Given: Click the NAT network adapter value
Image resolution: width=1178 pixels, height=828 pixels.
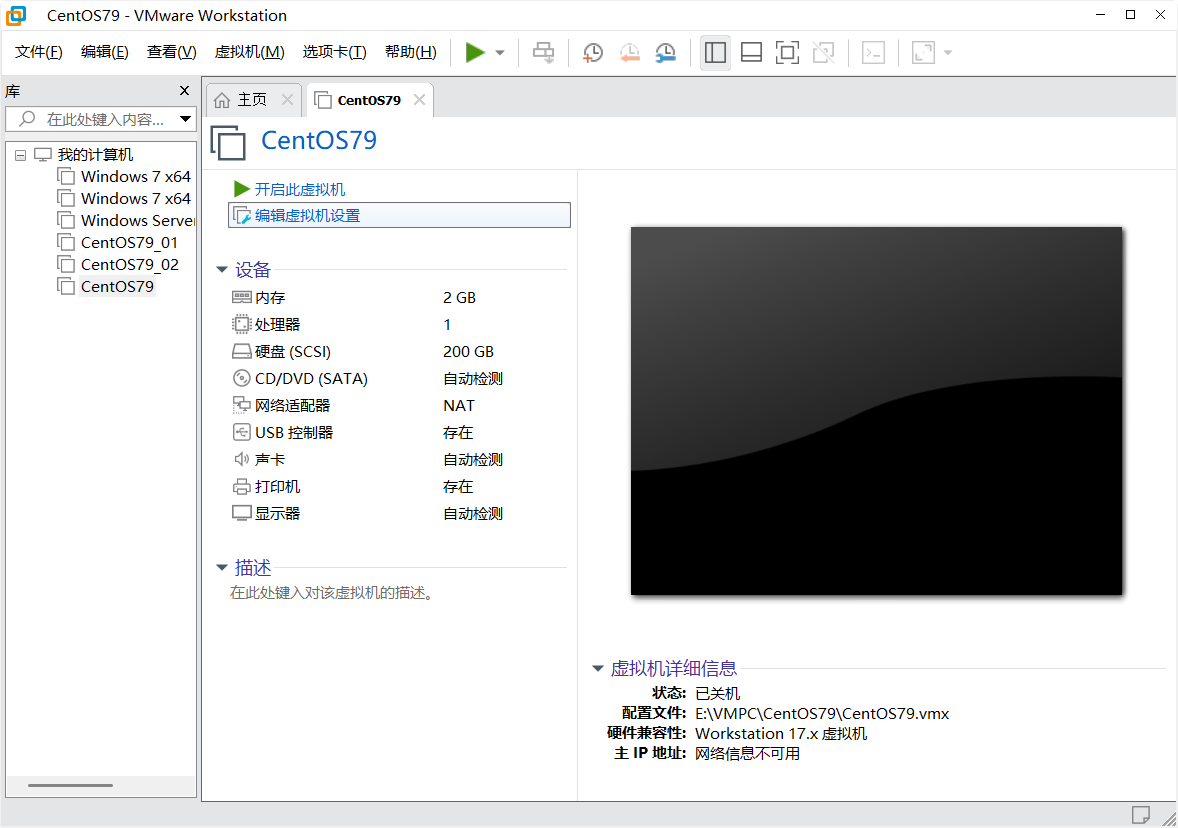Looking at the screenshot, I should 458,406.
